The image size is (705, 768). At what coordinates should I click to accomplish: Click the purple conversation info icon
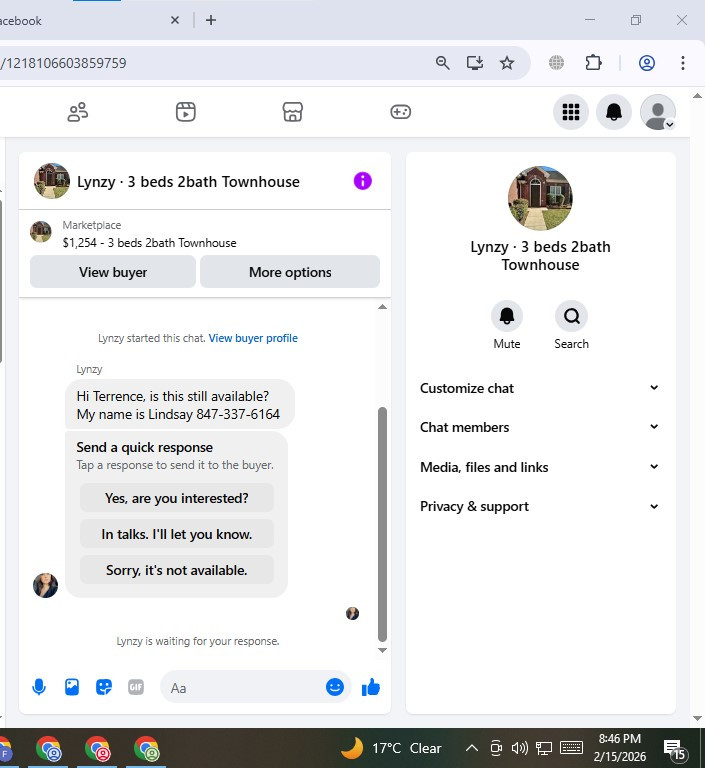[x=363, y=181]
